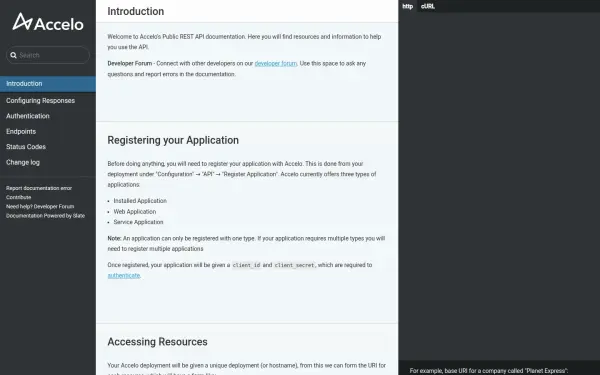Click the Web Application list item

pyautogui.click(x=135, y=212)
